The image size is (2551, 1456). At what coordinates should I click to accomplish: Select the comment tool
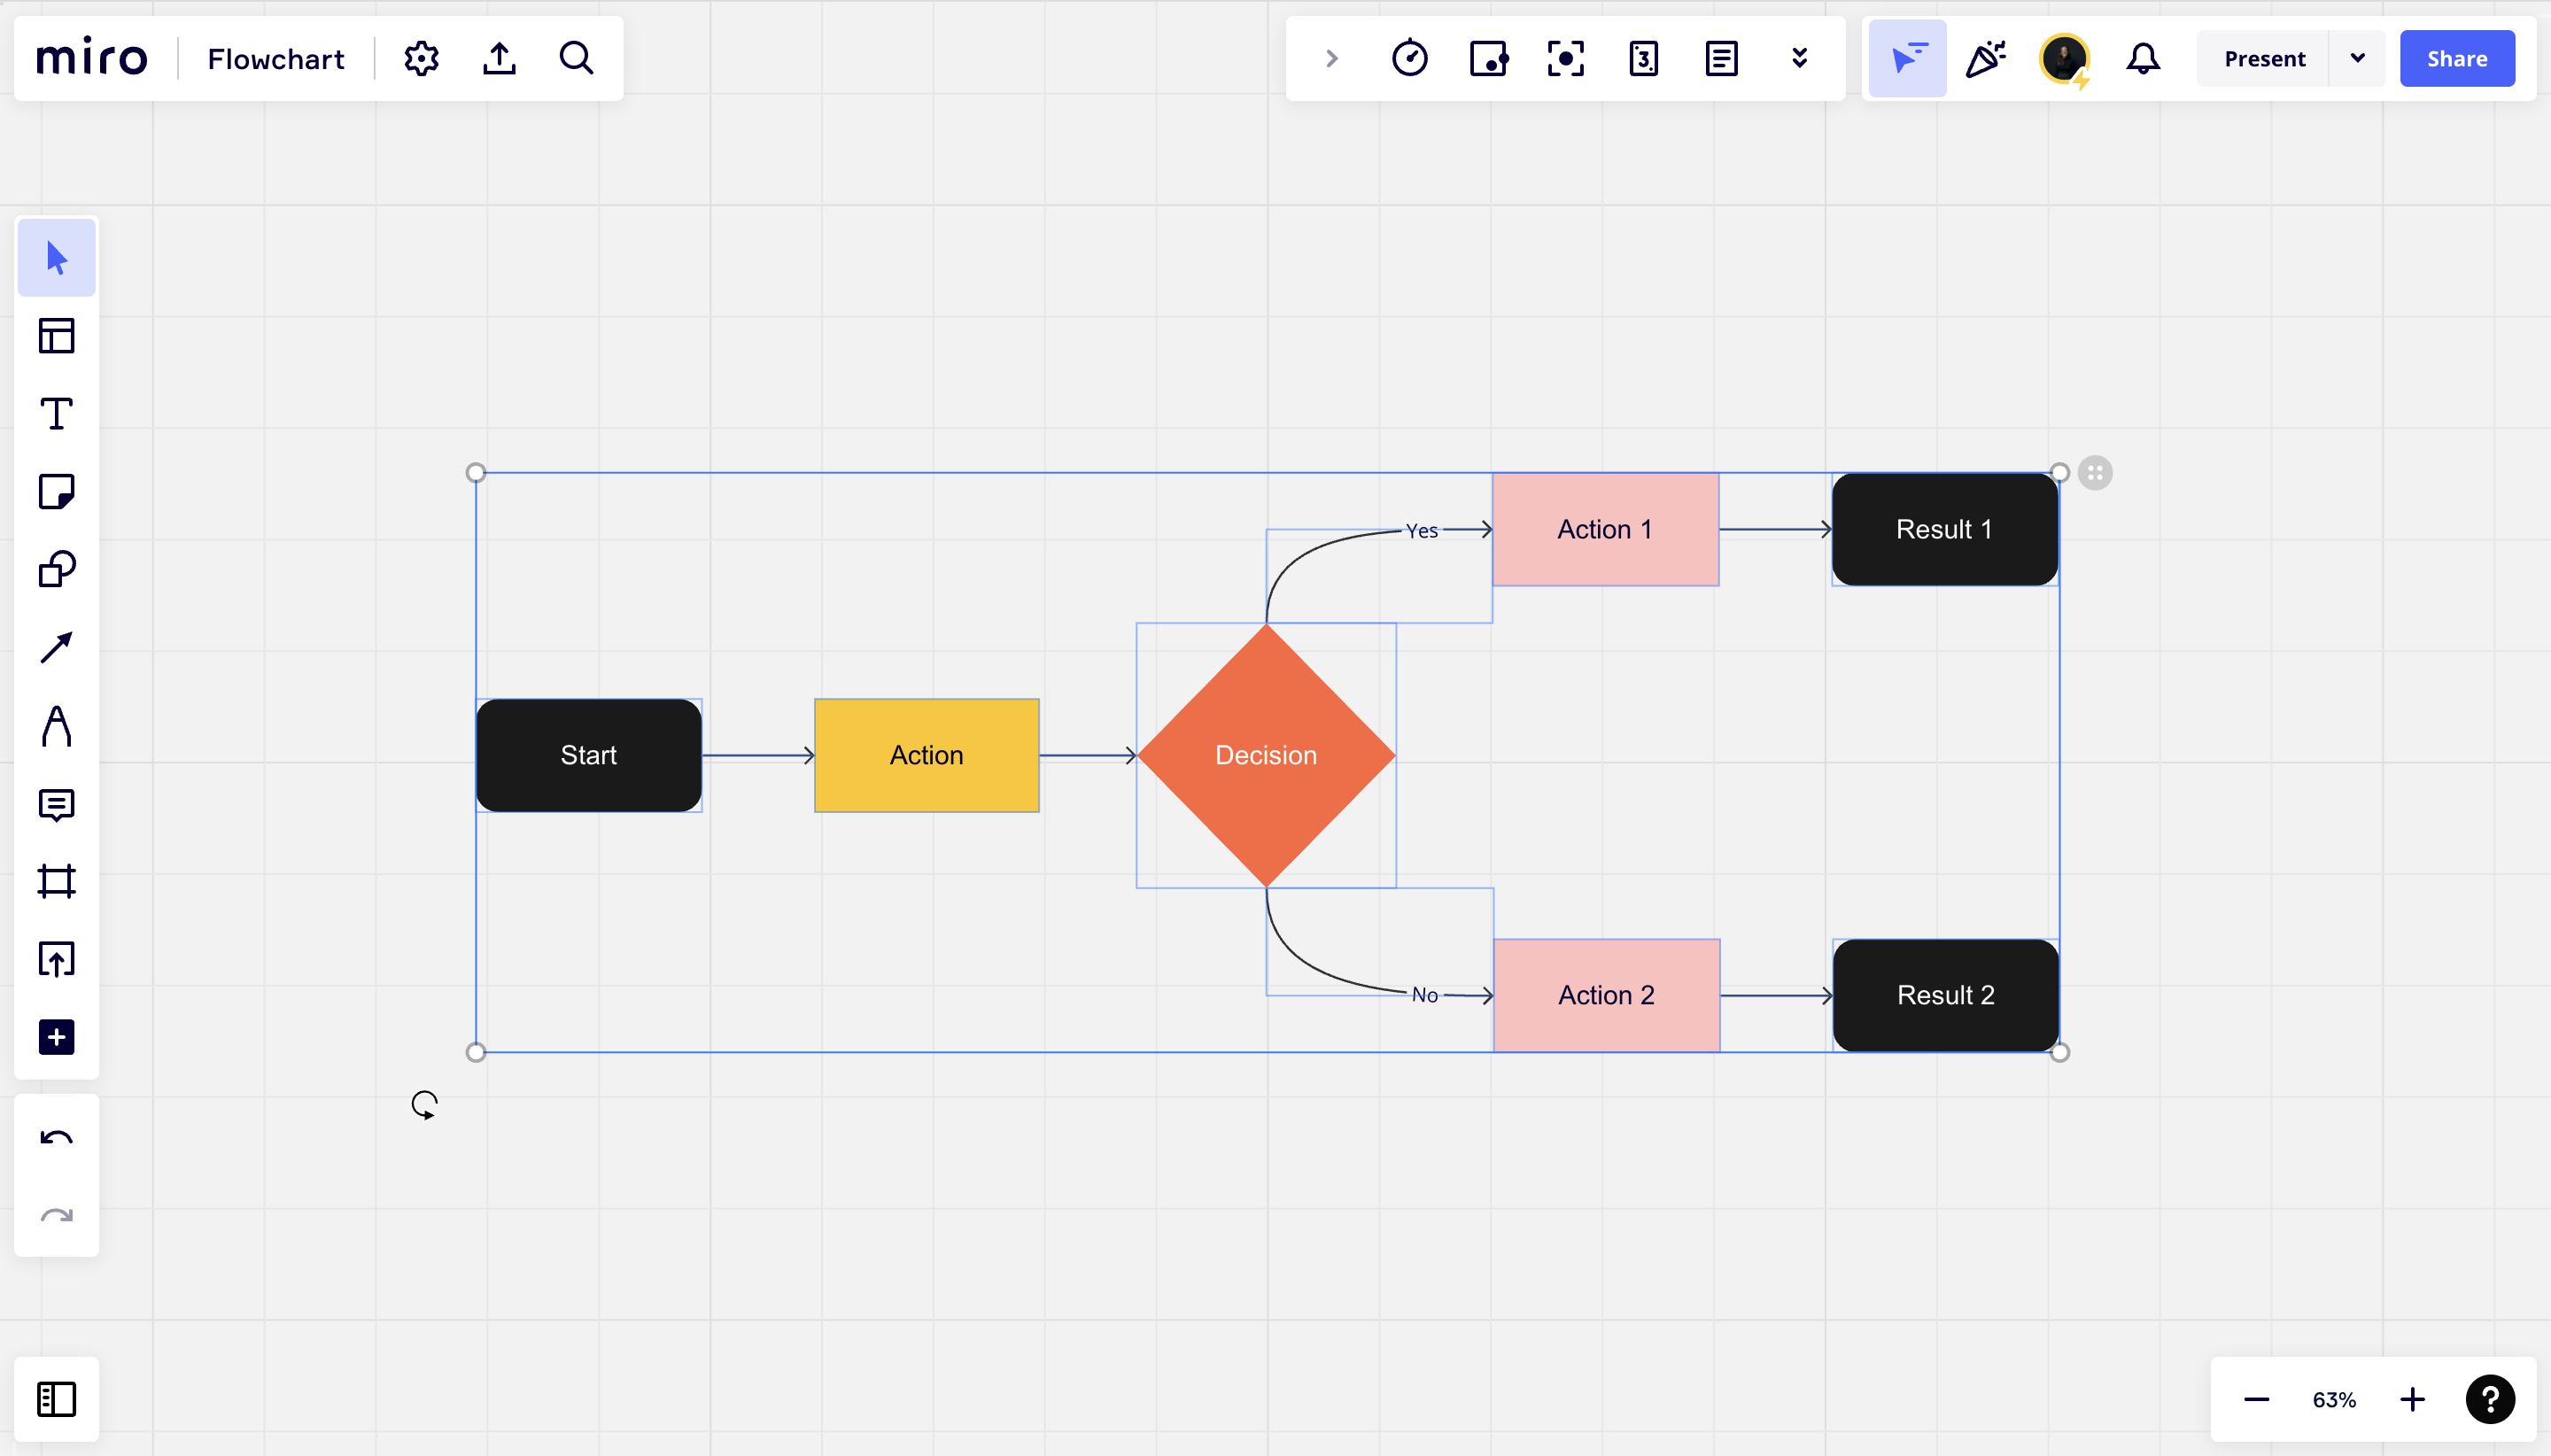click(x=58, y=804)
